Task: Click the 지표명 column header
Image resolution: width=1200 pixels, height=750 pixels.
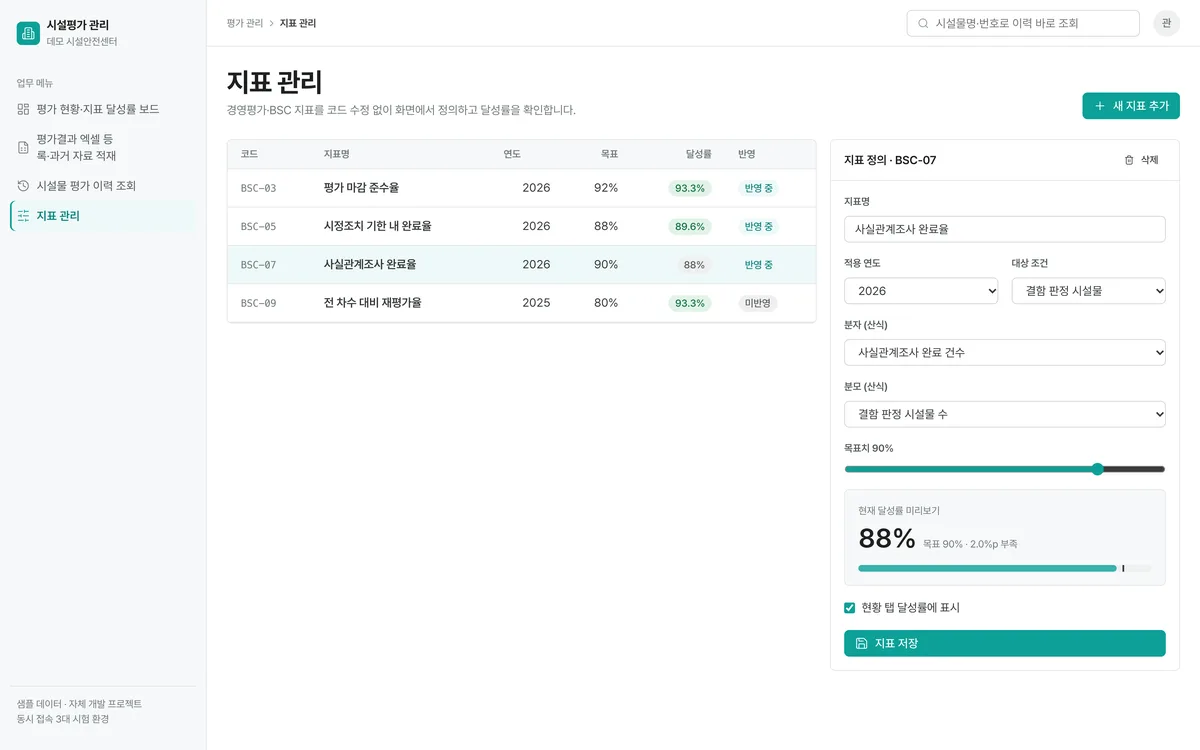Action: [337, 154]
